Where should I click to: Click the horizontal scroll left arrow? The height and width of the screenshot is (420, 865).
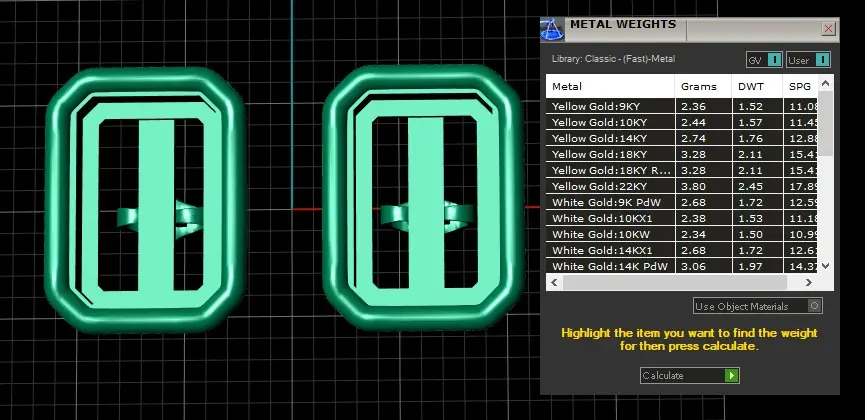[554, 282]
